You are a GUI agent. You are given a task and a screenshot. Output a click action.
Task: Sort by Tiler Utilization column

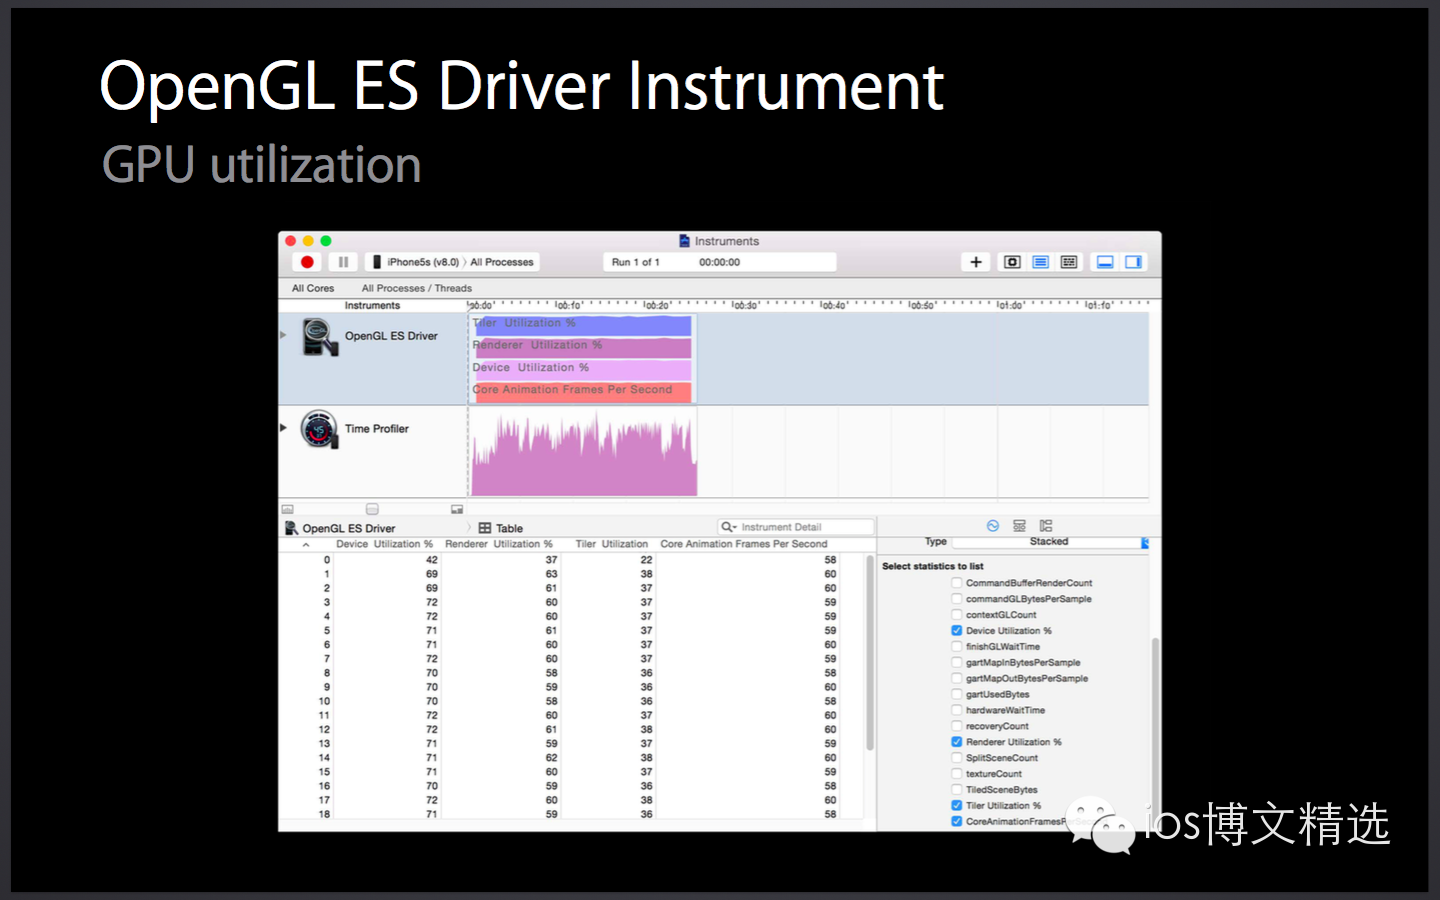pyautogui.click(x=611, y=544)
